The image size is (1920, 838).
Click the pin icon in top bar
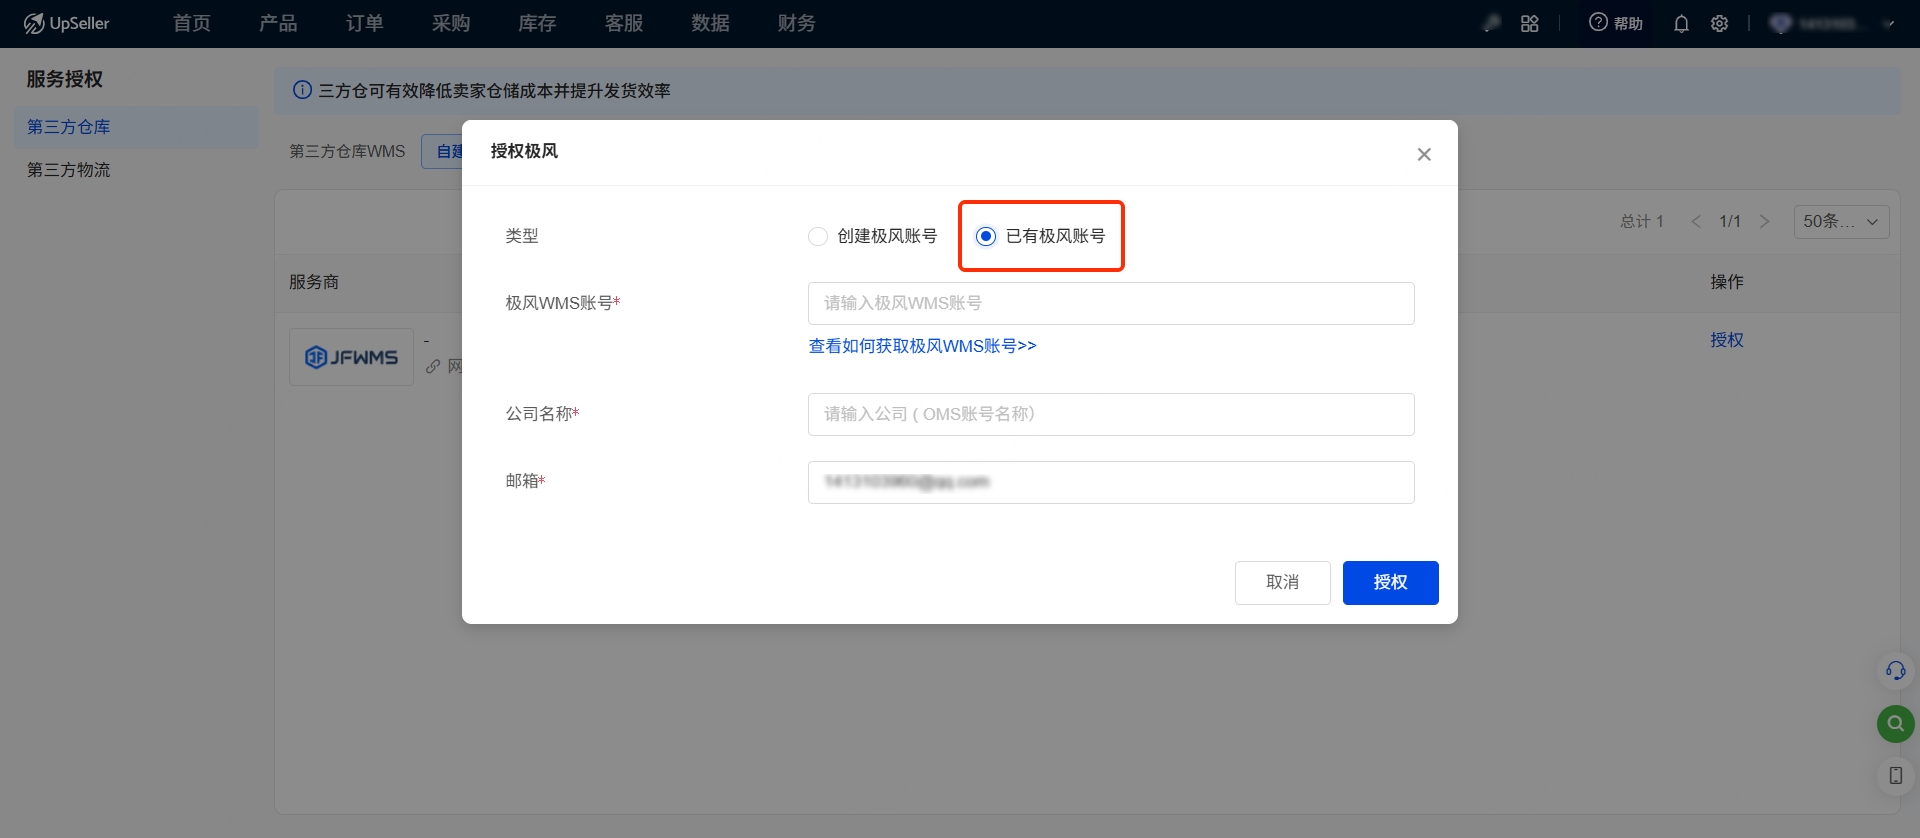1491,23
